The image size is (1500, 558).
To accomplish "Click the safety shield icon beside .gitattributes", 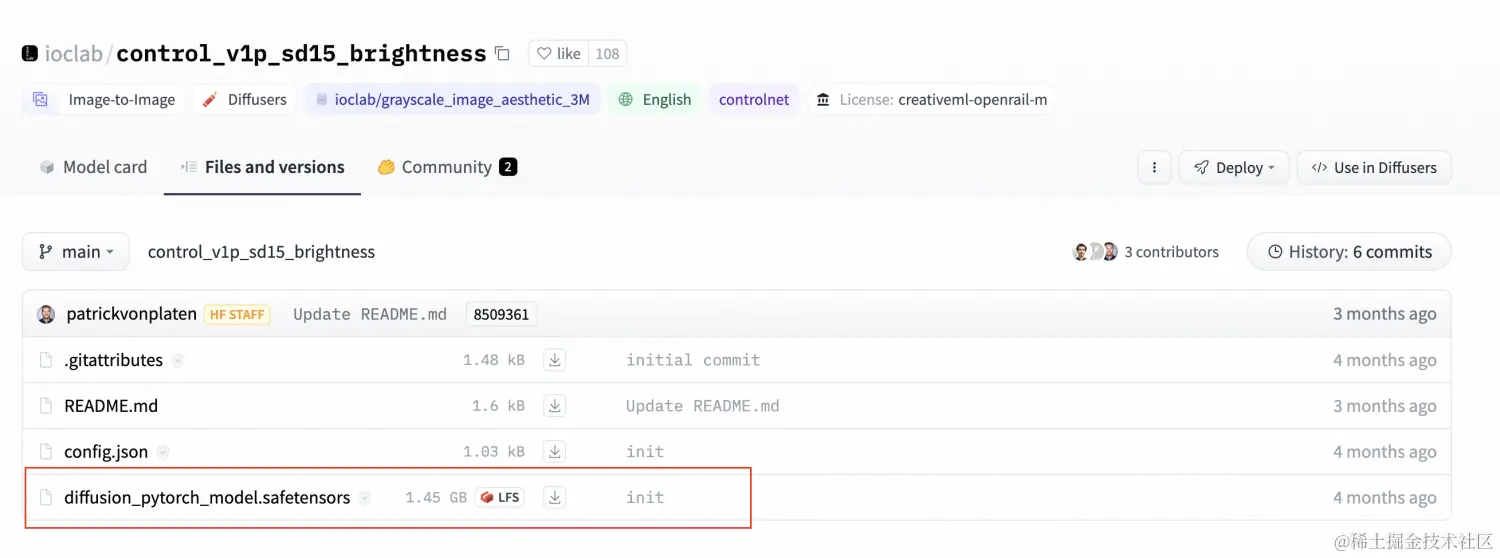I will pyautogui.click(x=178, y=360).
